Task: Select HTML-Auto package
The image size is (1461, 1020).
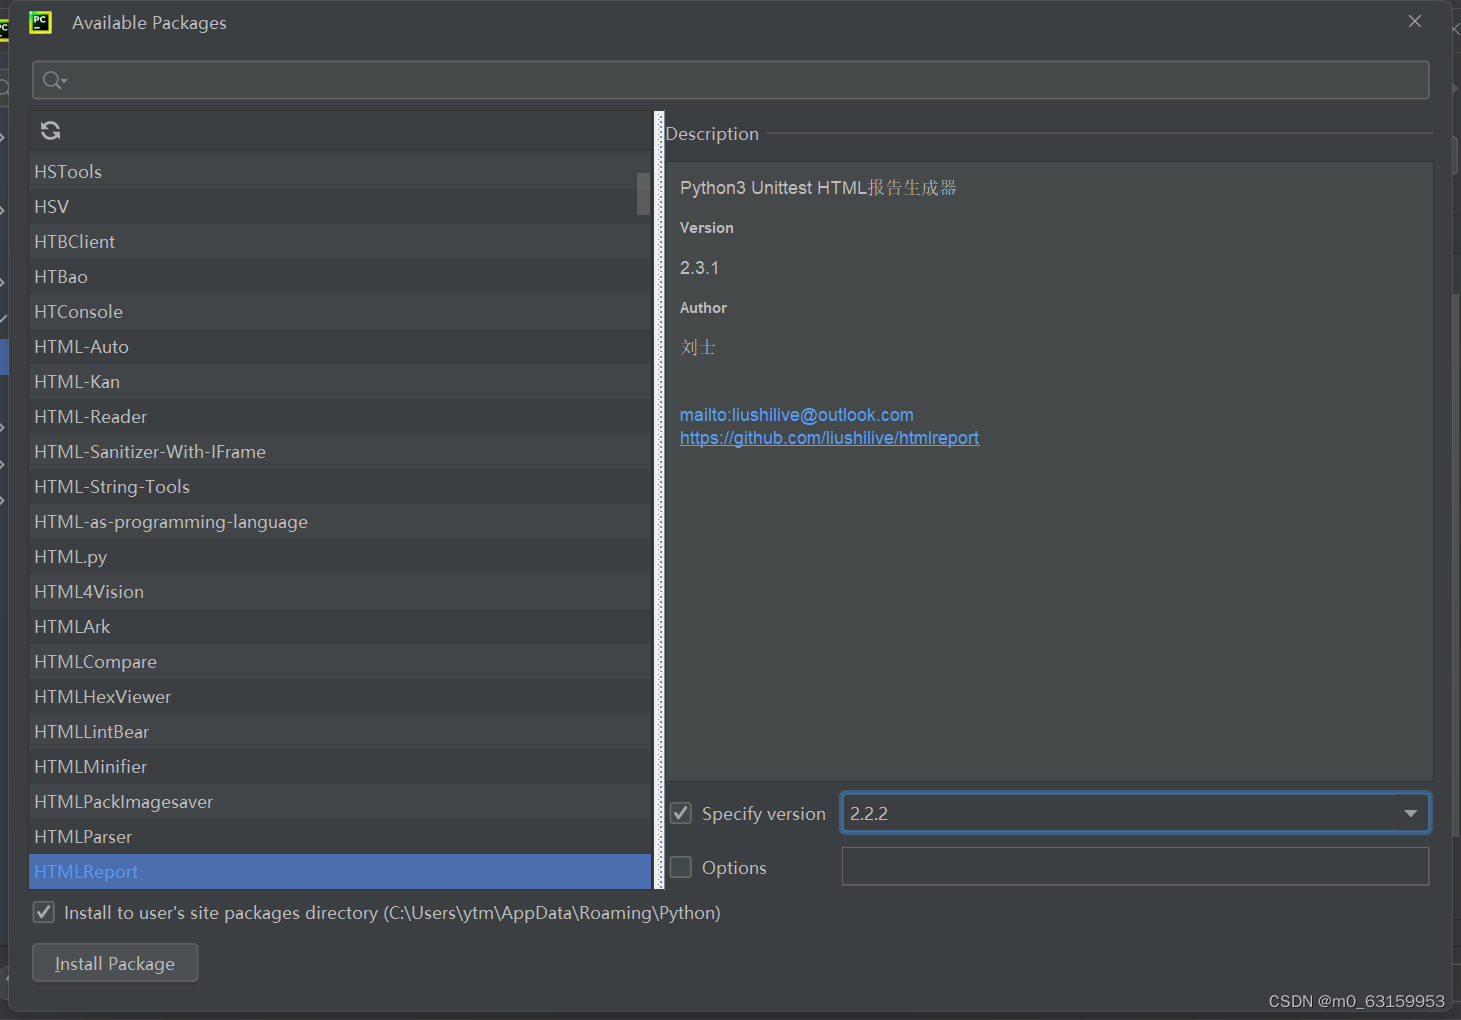Action: coord(340,347)
